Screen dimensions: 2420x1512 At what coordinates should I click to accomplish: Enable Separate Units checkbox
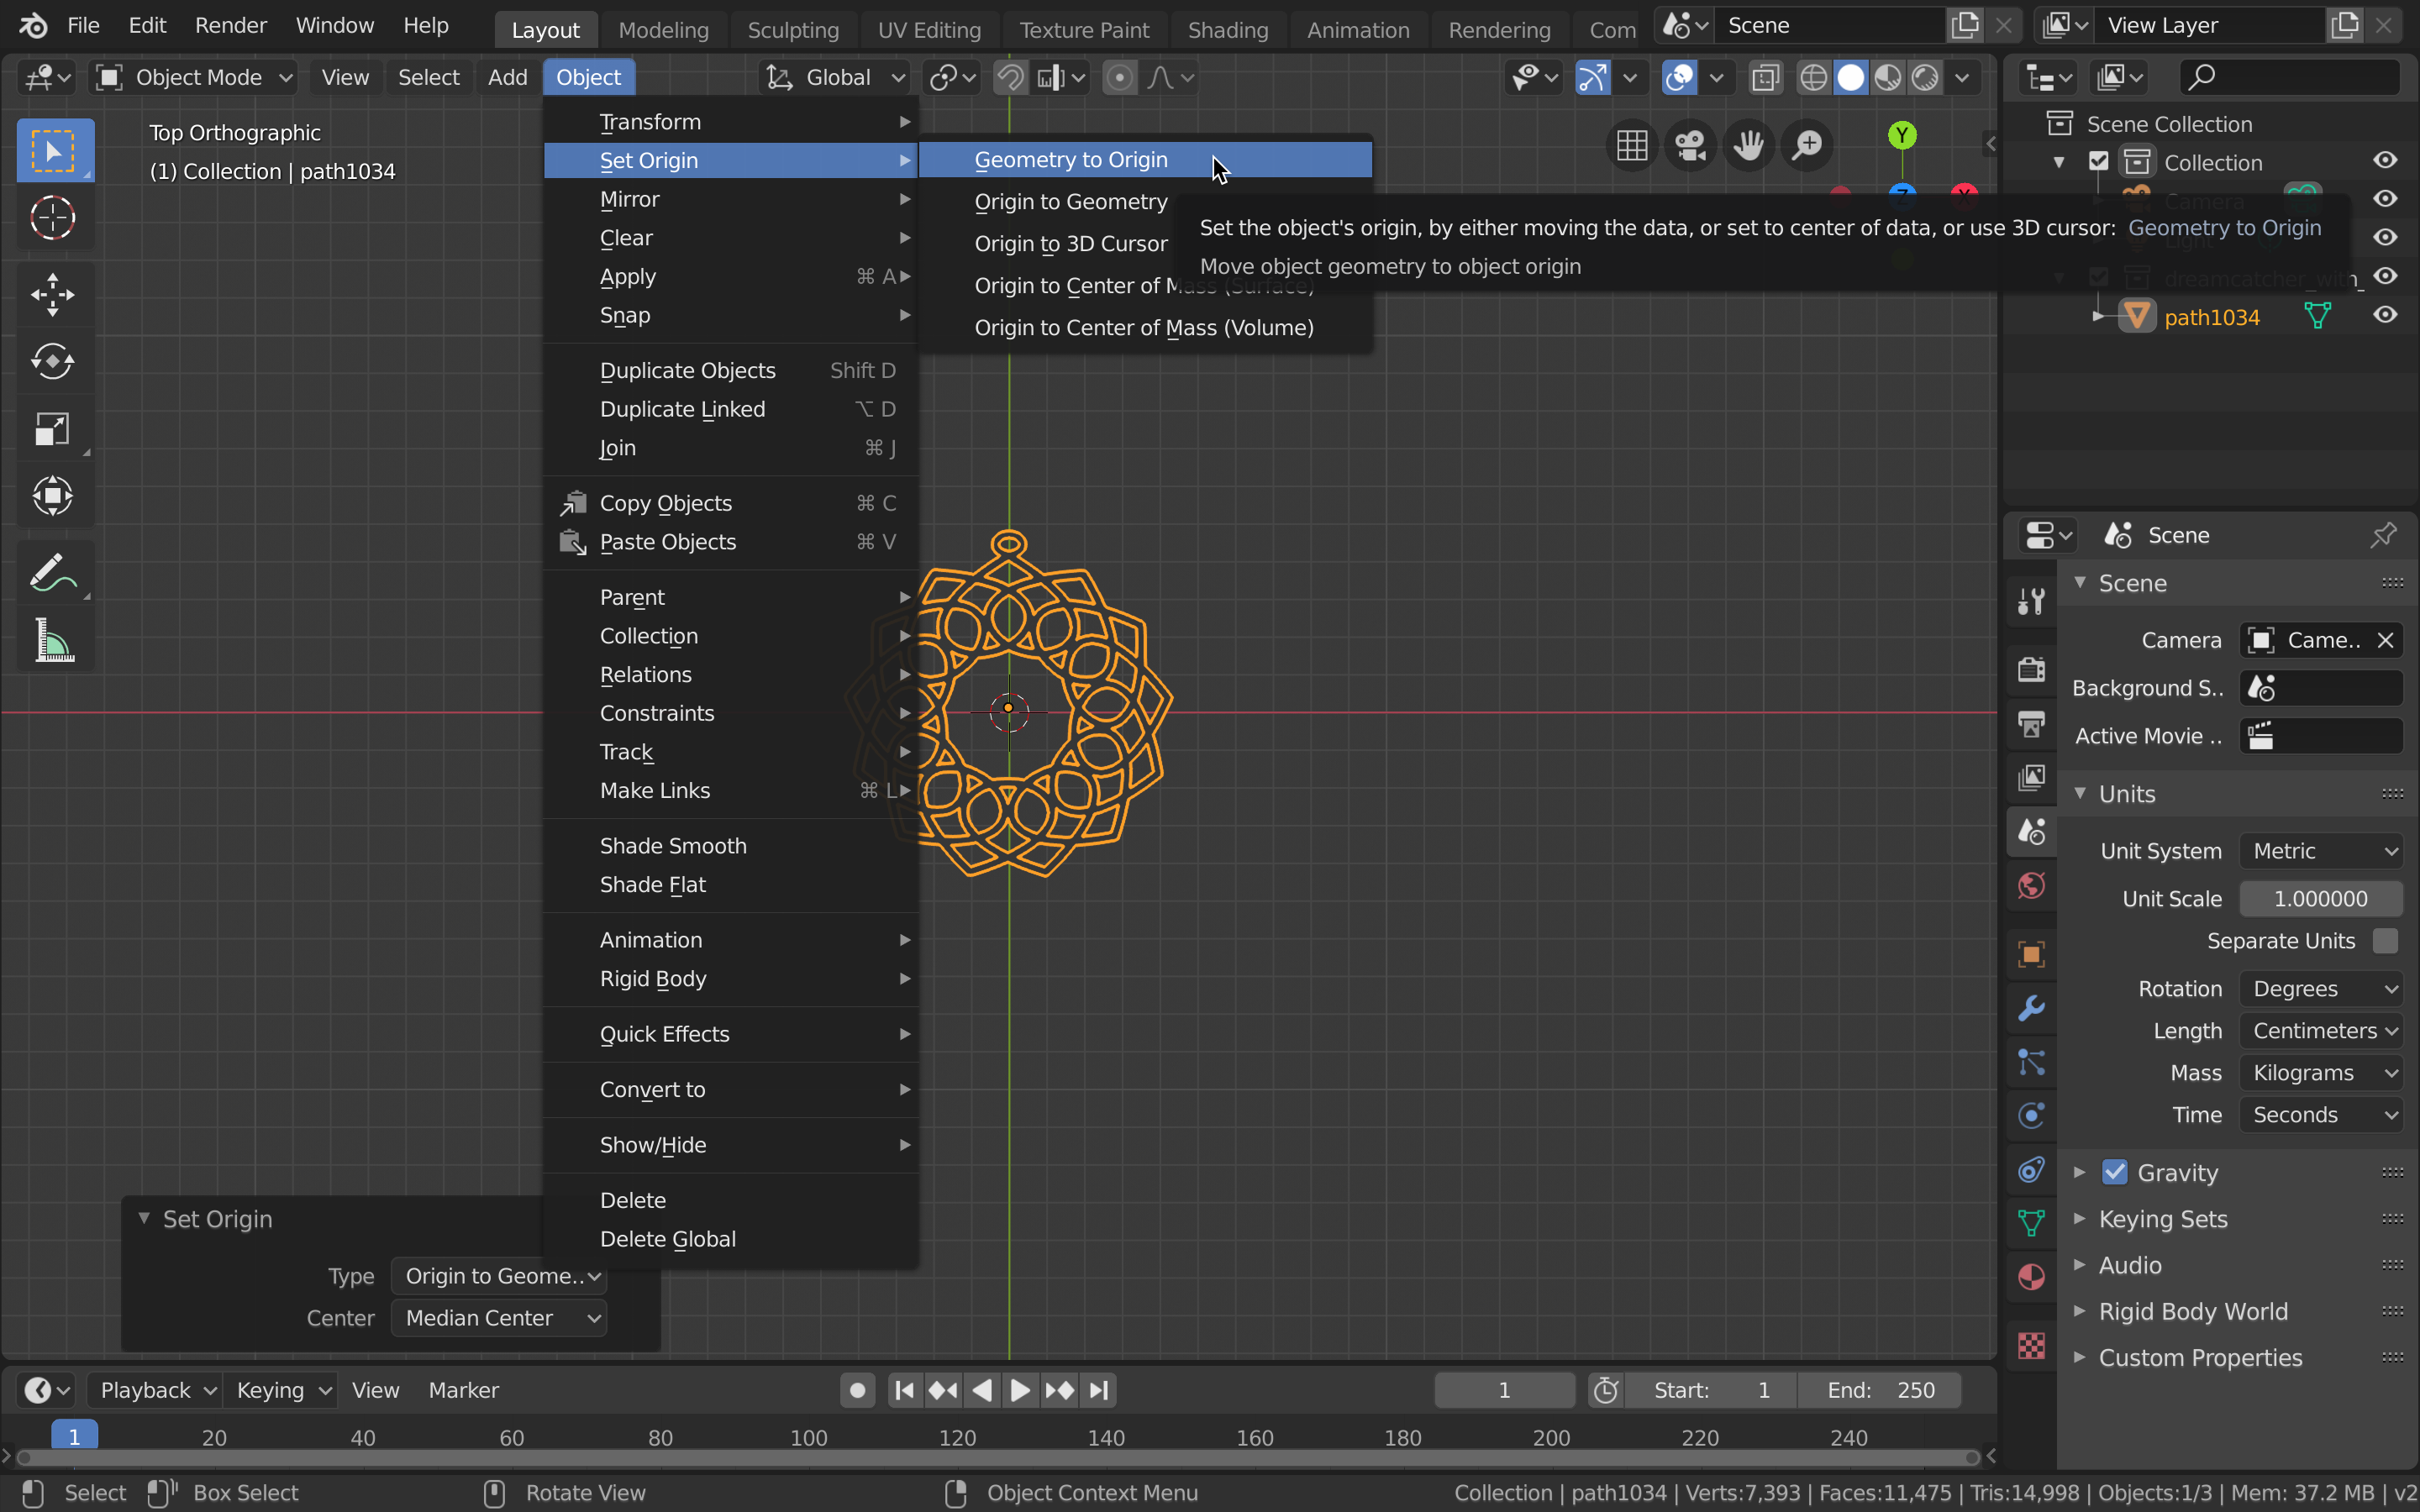pyautogui.click(x=2385, y=941)
